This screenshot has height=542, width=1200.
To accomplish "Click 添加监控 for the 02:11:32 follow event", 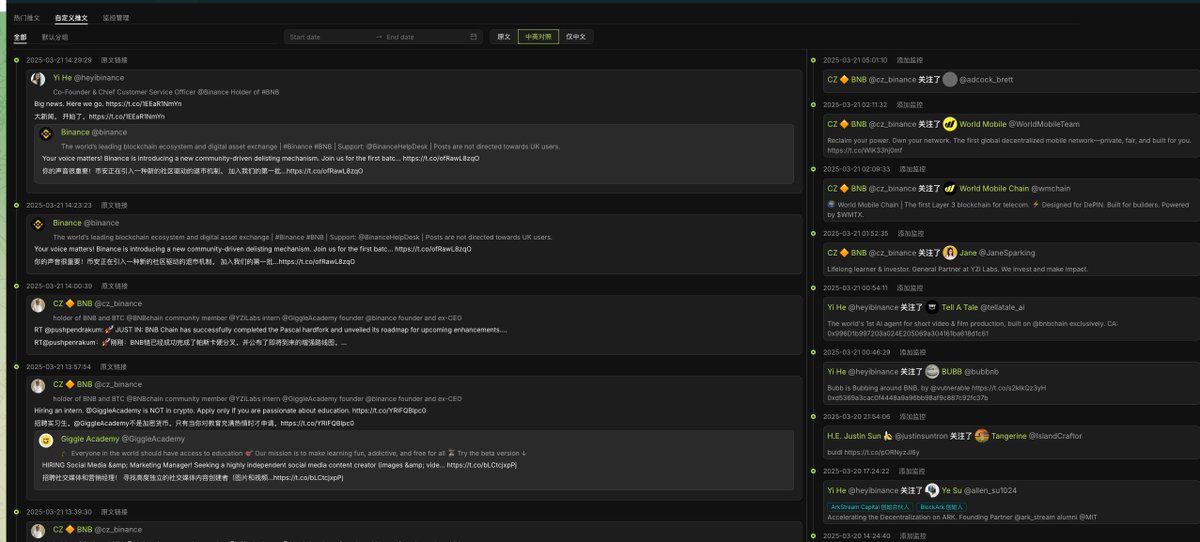I will [910, 104].
